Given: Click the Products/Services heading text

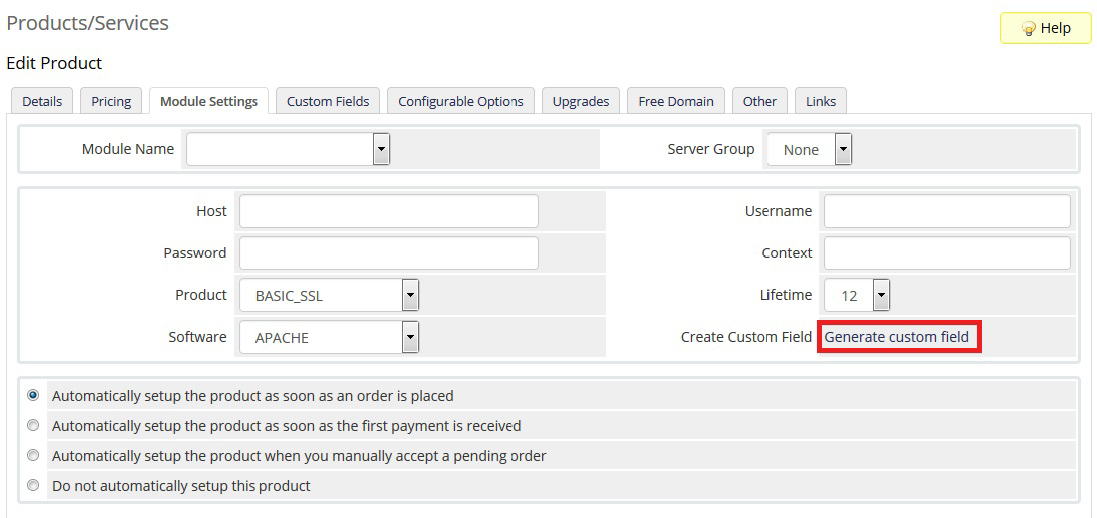Looking at the screenshot, I should click(x=87, y=23).
